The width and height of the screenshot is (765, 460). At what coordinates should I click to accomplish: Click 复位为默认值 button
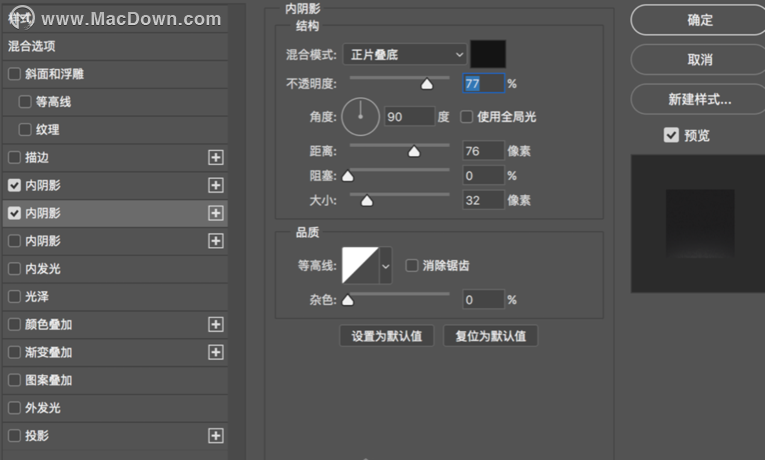[490, 336]
